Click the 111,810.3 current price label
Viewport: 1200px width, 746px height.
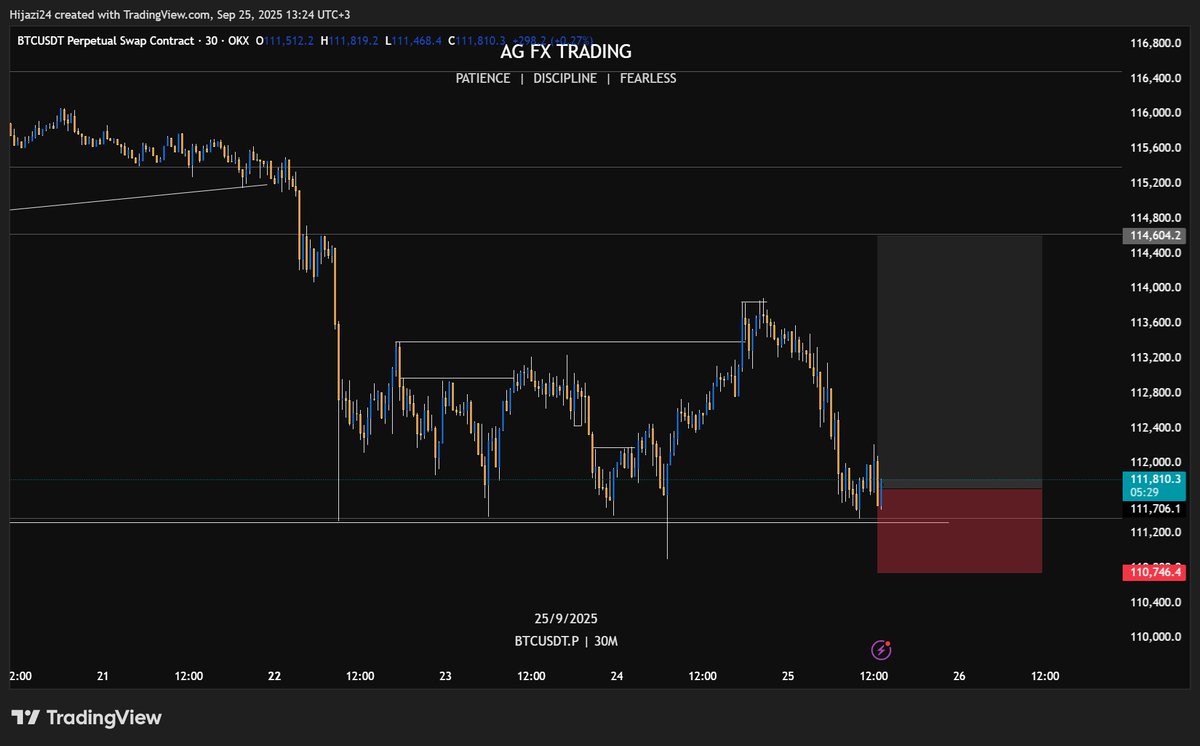[x=1155, y=479]
